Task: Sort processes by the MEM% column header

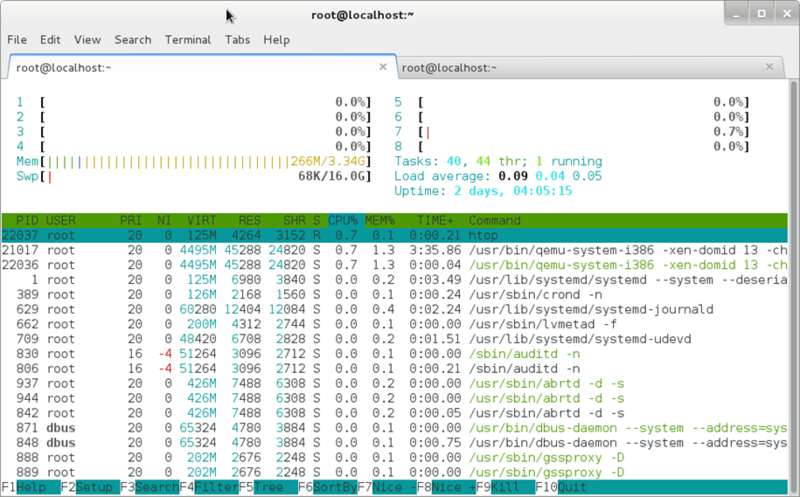Action: tap(379, 220)
